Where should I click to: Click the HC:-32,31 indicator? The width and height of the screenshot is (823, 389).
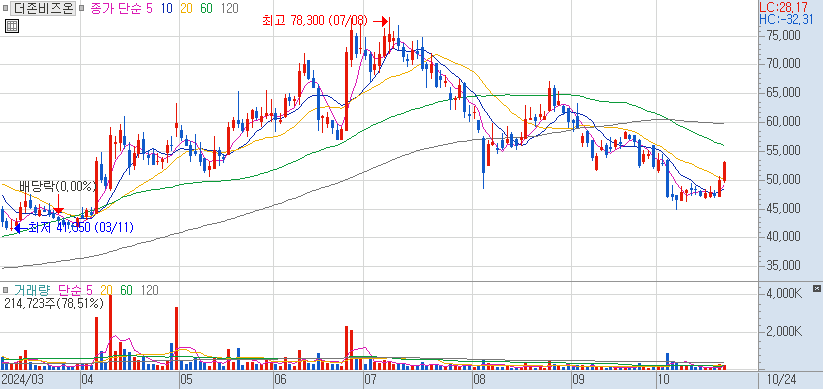pyautogui.click(x=786, y=20)
